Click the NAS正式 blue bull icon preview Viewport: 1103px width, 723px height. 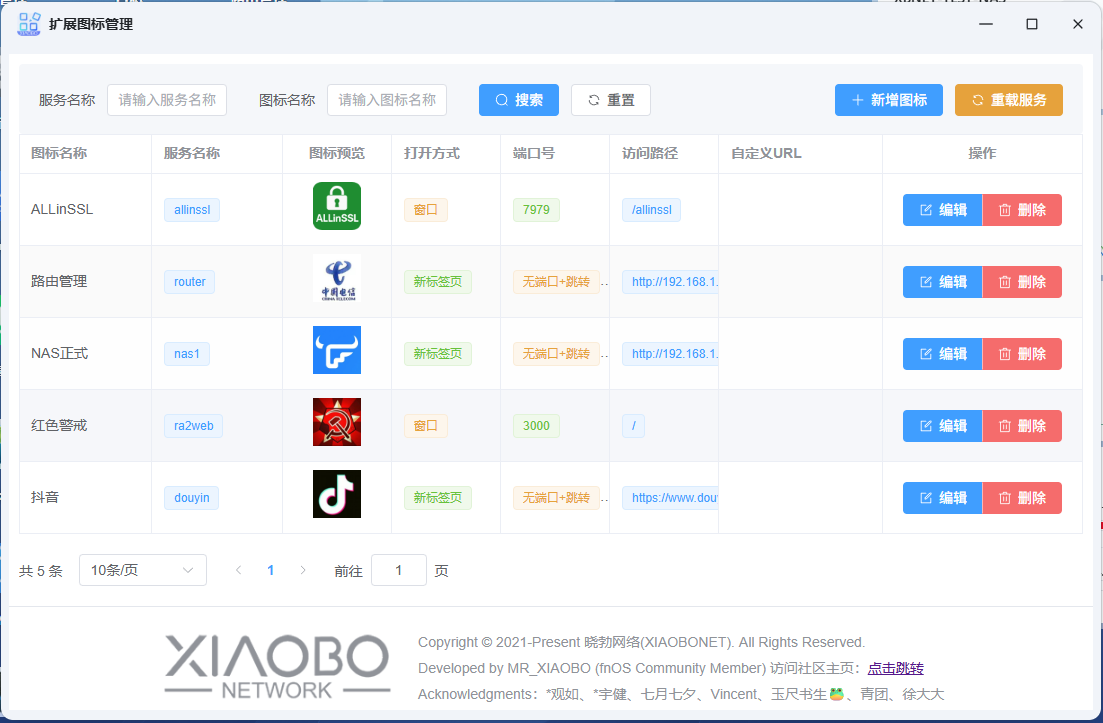pyautogui.click(x=337, y=350)
